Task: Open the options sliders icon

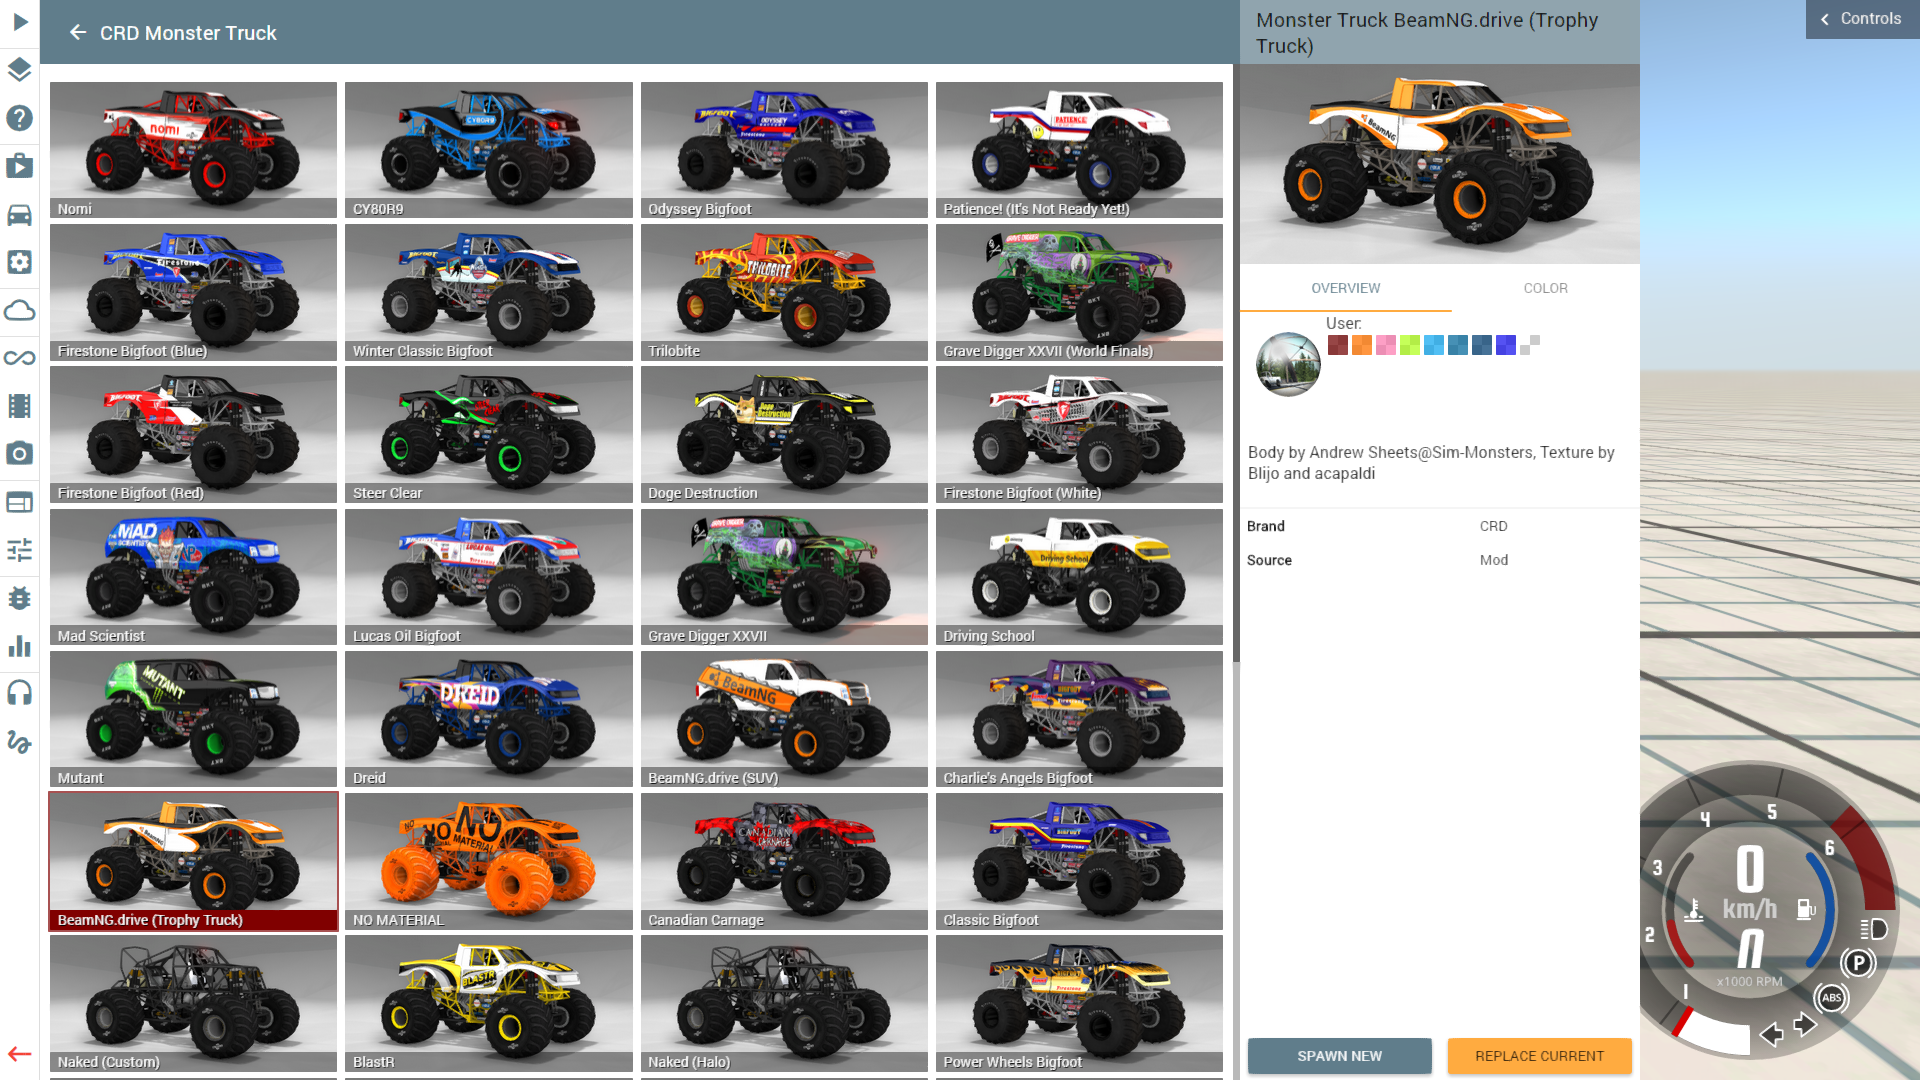Action: (20, 550)
